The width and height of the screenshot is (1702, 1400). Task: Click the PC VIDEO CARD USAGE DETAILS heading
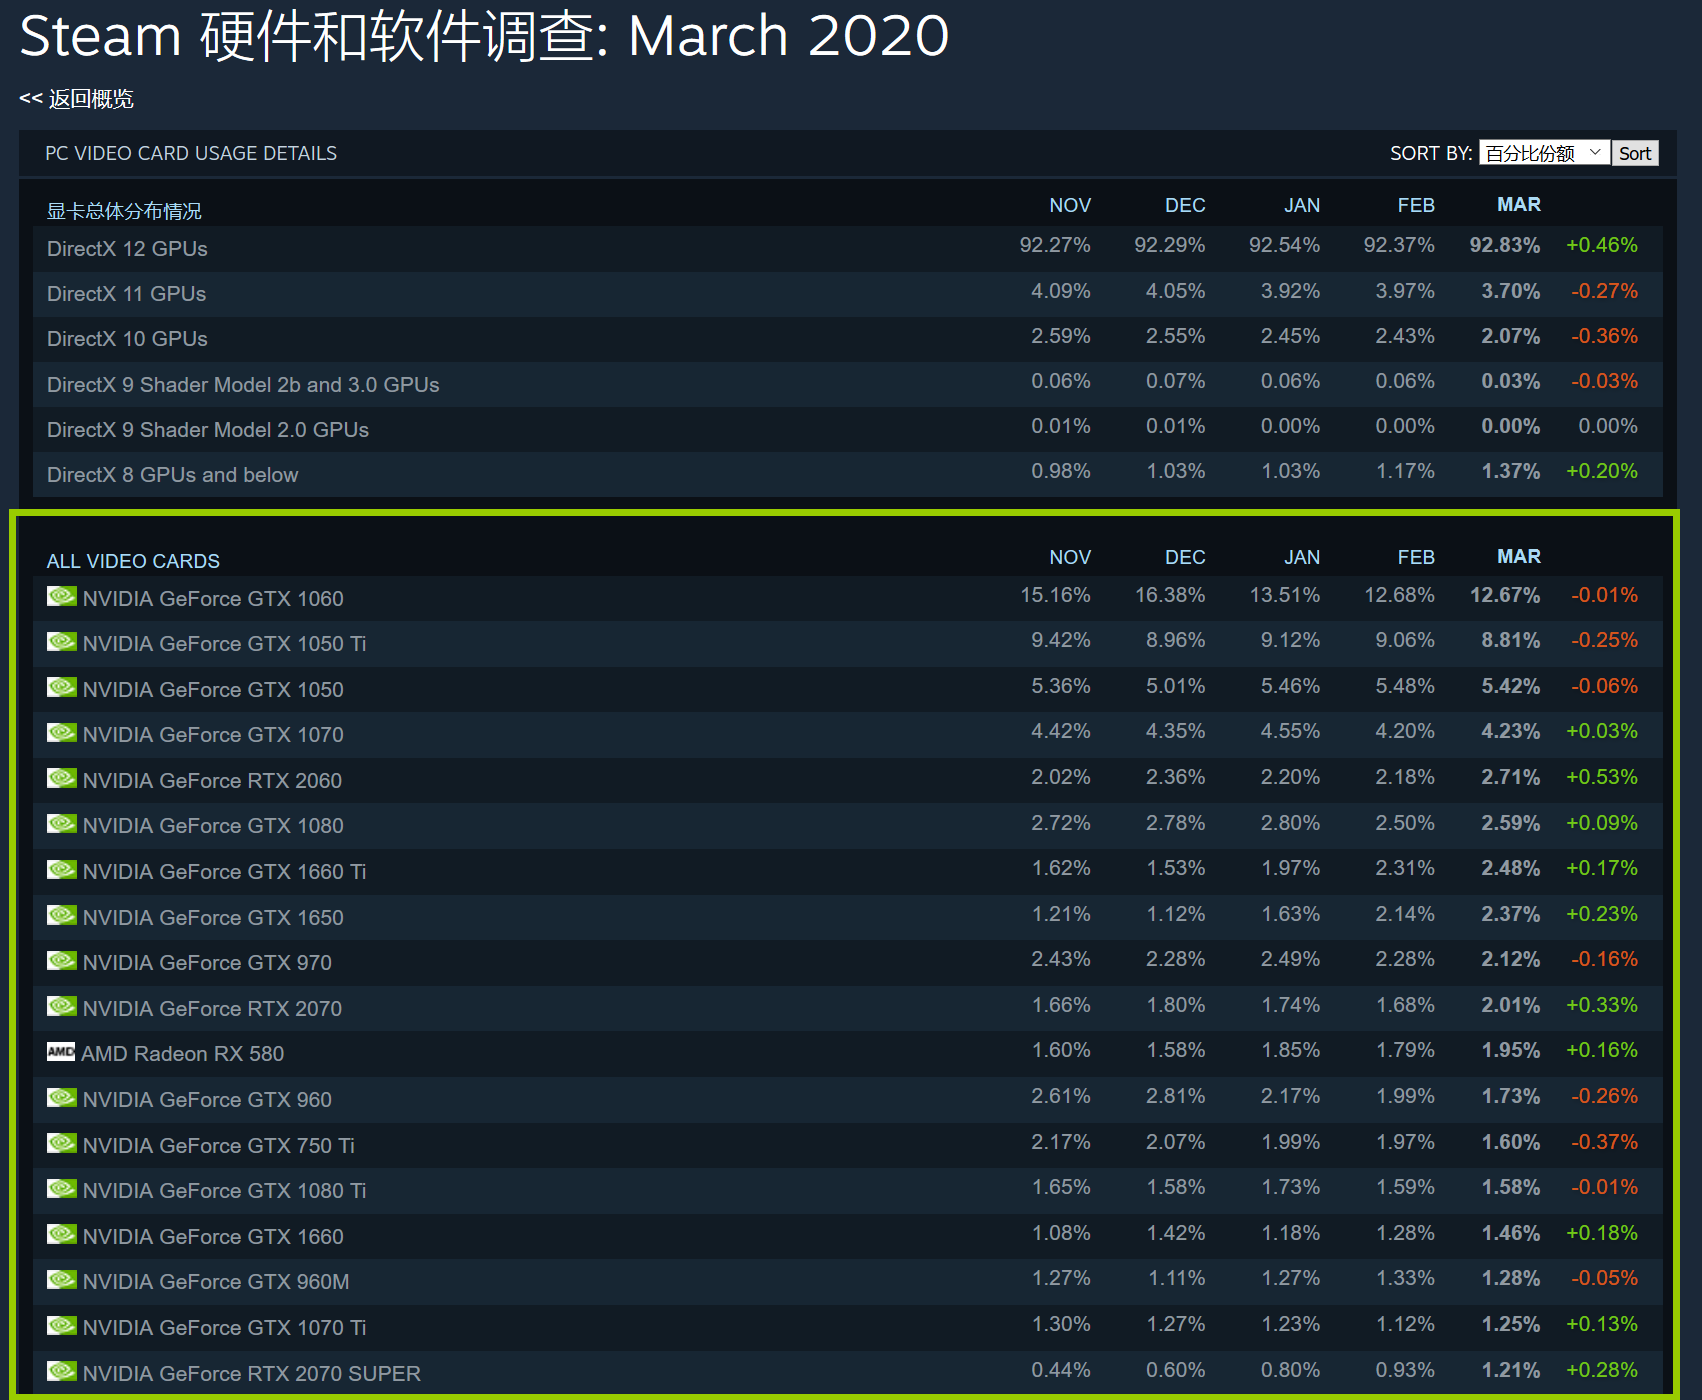[191, 153]
